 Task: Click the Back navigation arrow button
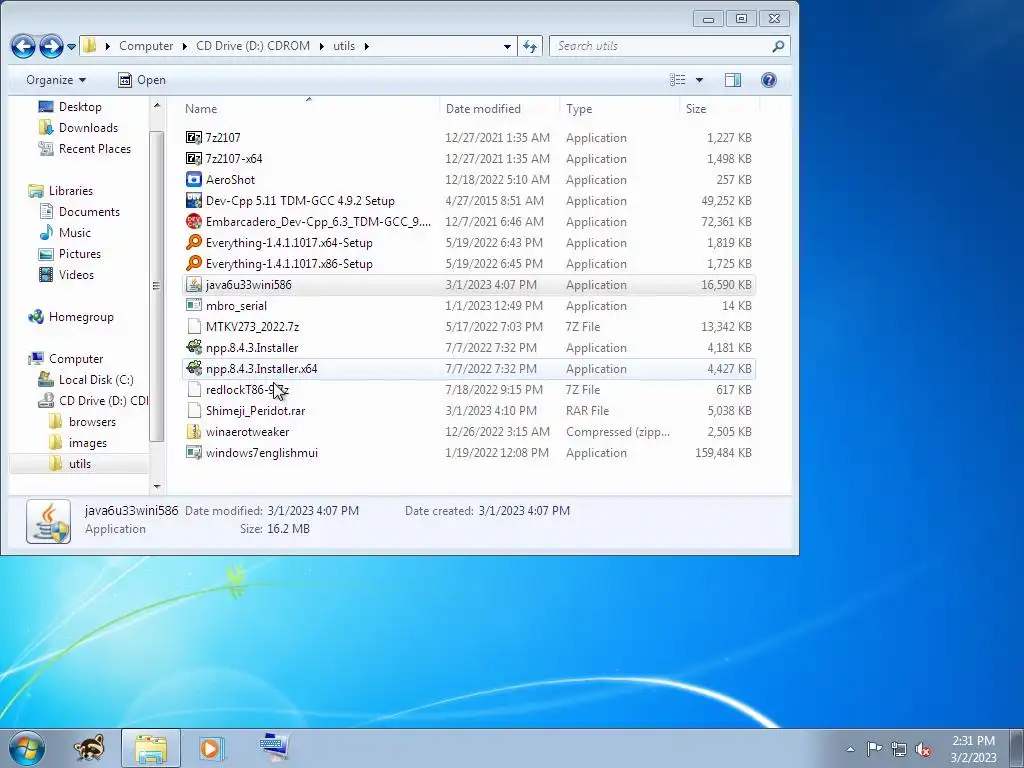23,46
